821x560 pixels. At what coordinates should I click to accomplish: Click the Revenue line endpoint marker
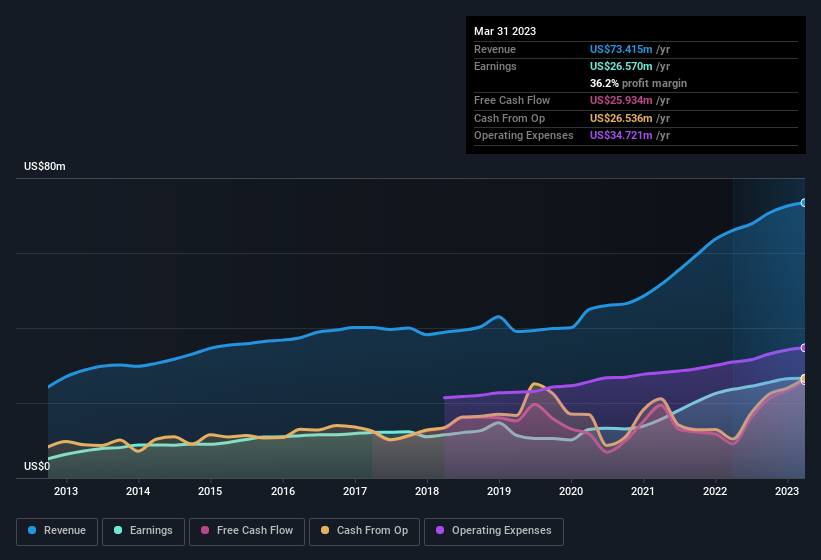[x=804, y=203]
